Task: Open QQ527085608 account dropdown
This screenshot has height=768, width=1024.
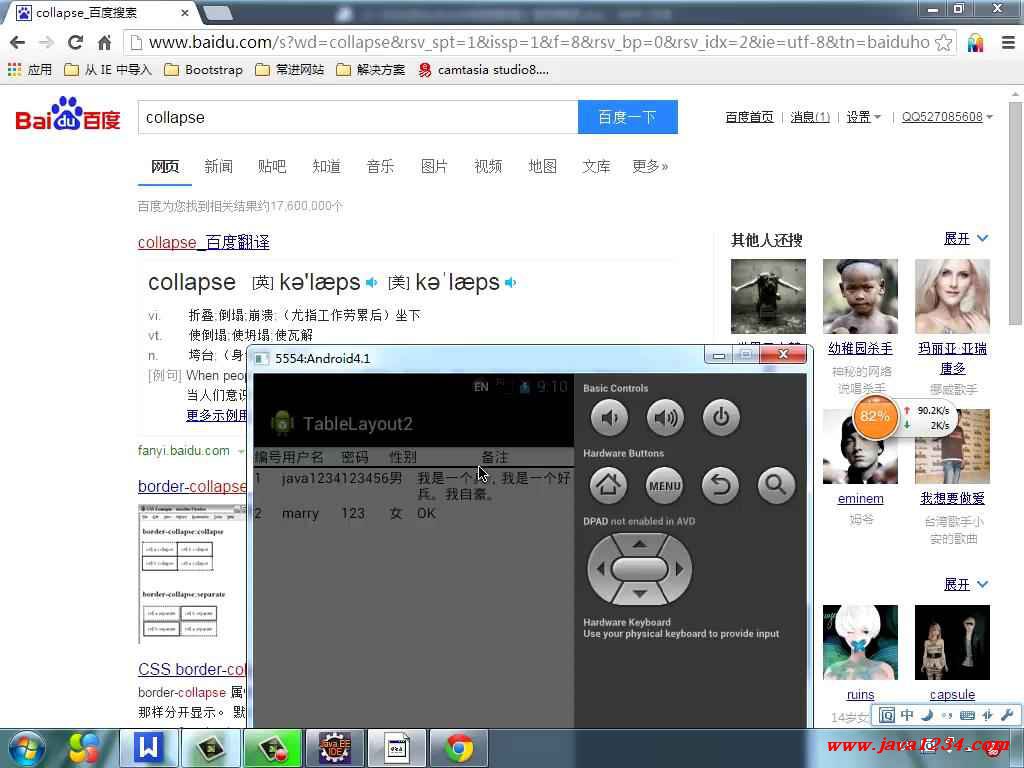Action: (x=947, y=117)
